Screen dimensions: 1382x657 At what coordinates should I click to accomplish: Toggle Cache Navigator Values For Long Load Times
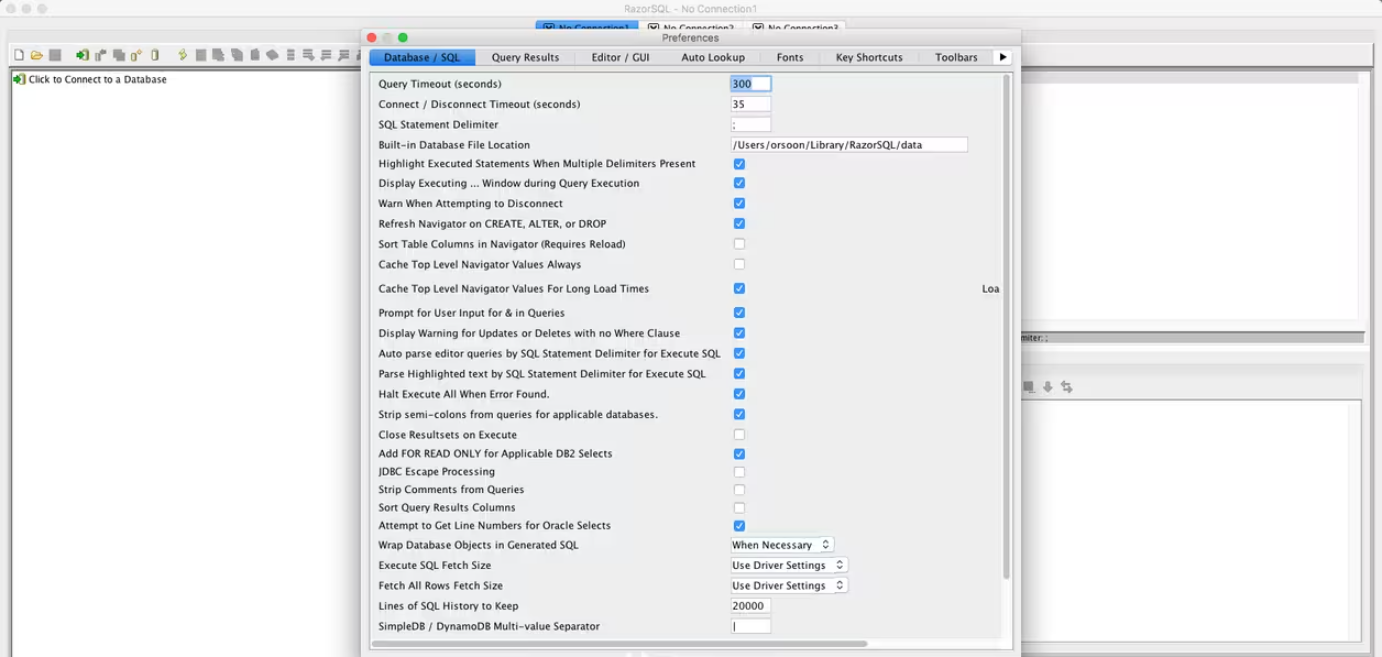[739, 289]
